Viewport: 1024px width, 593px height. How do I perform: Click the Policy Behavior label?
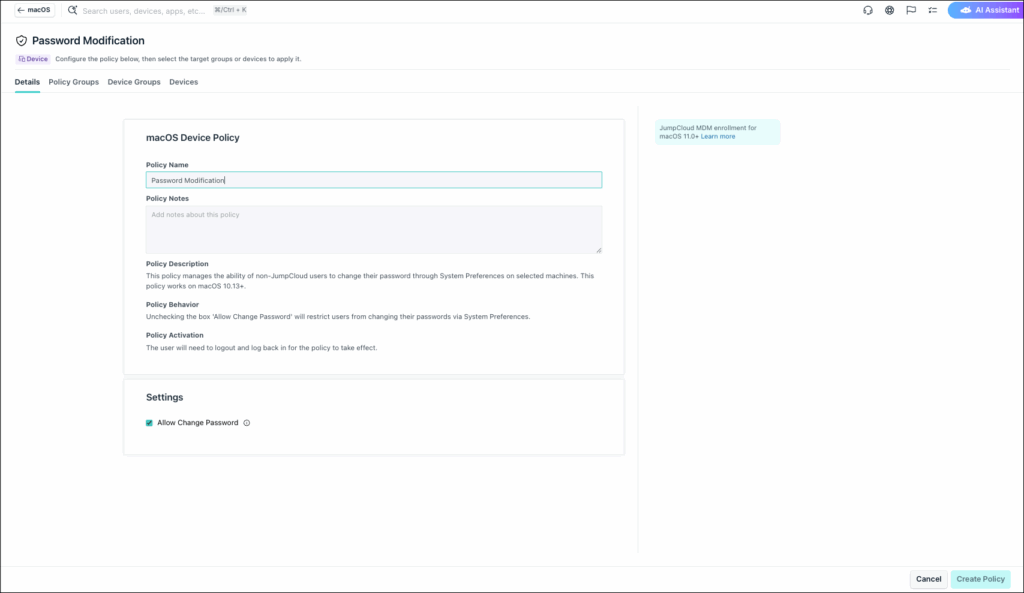tap(172, 304)
